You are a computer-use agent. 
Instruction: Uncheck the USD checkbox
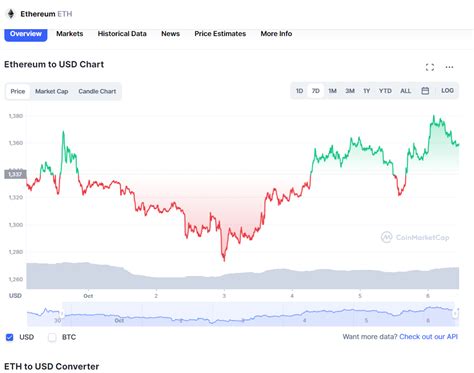click(10, 337)
